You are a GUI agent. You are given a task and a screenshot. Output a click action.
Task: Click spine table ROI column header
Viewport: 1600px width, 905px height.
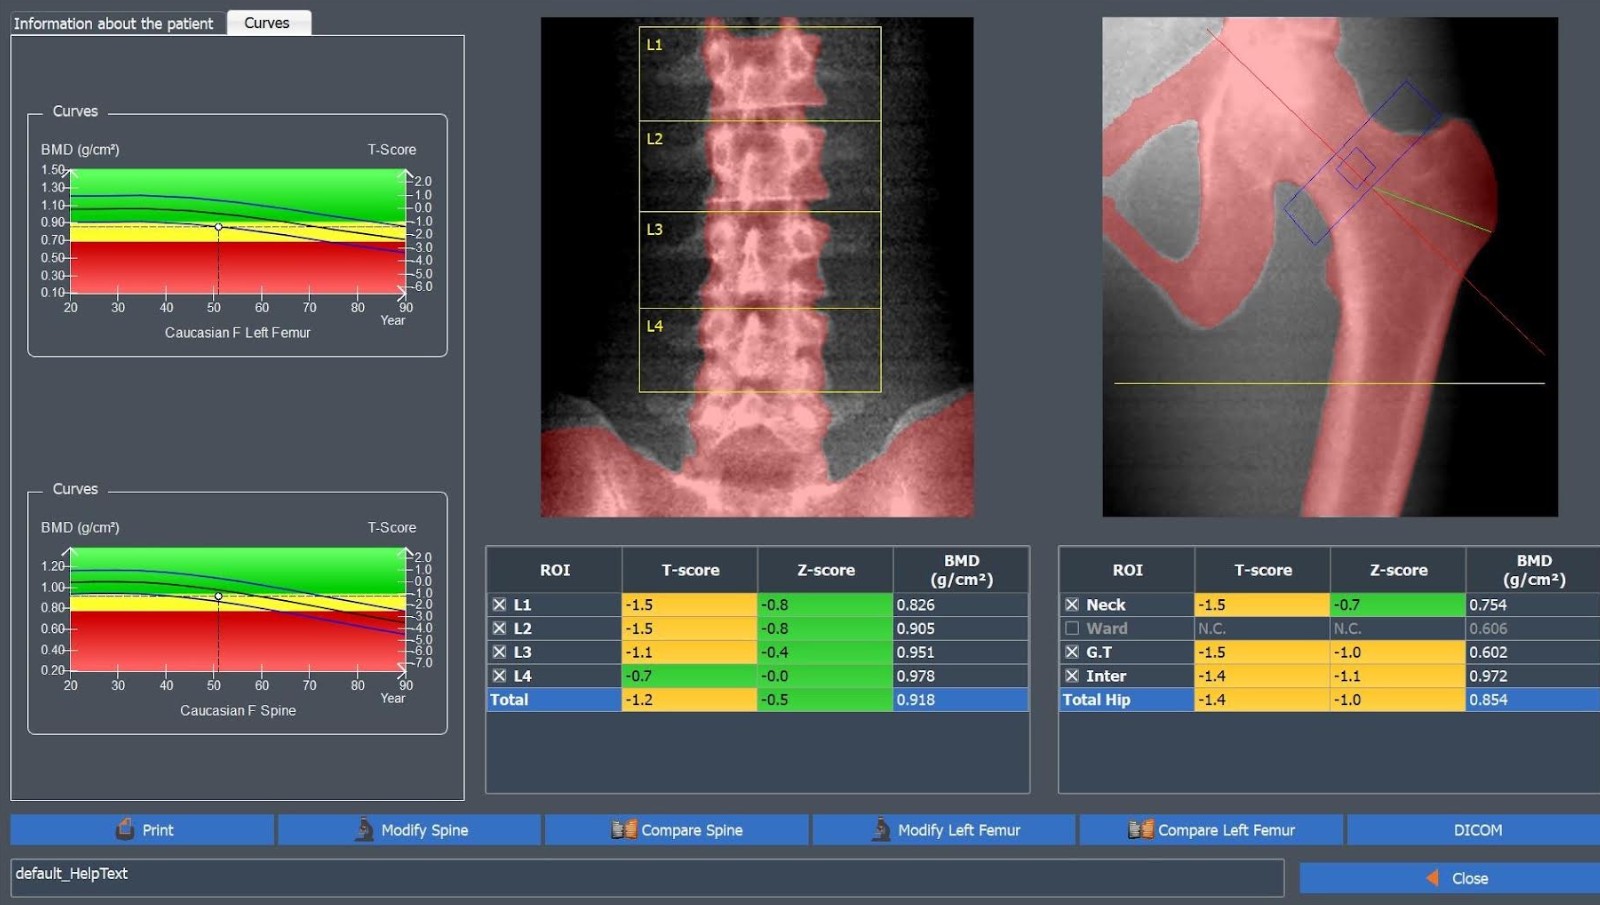point(555,570)
